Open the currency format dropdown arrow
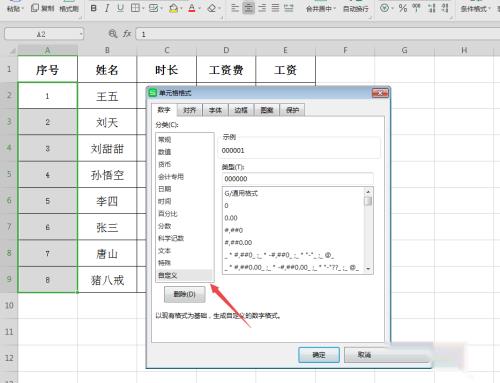Screen dimensions: 500x383 [x=392, y=8]
